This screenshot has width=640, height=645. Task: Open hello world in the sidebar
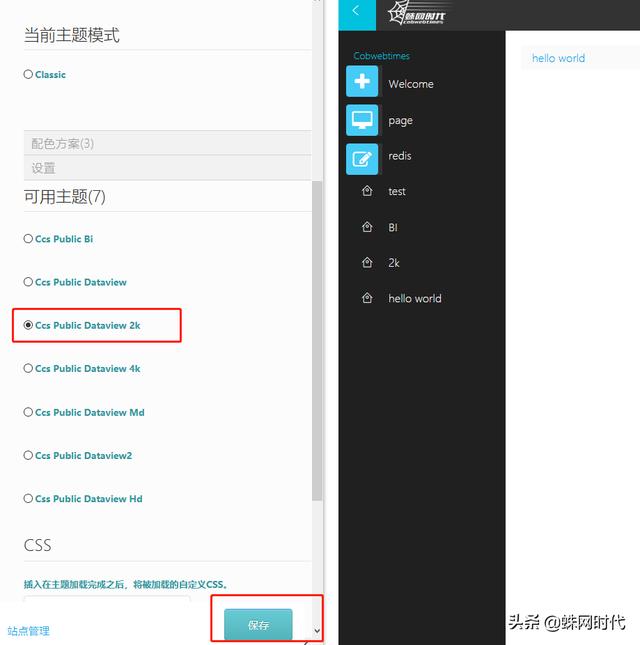tap(415, 298)
